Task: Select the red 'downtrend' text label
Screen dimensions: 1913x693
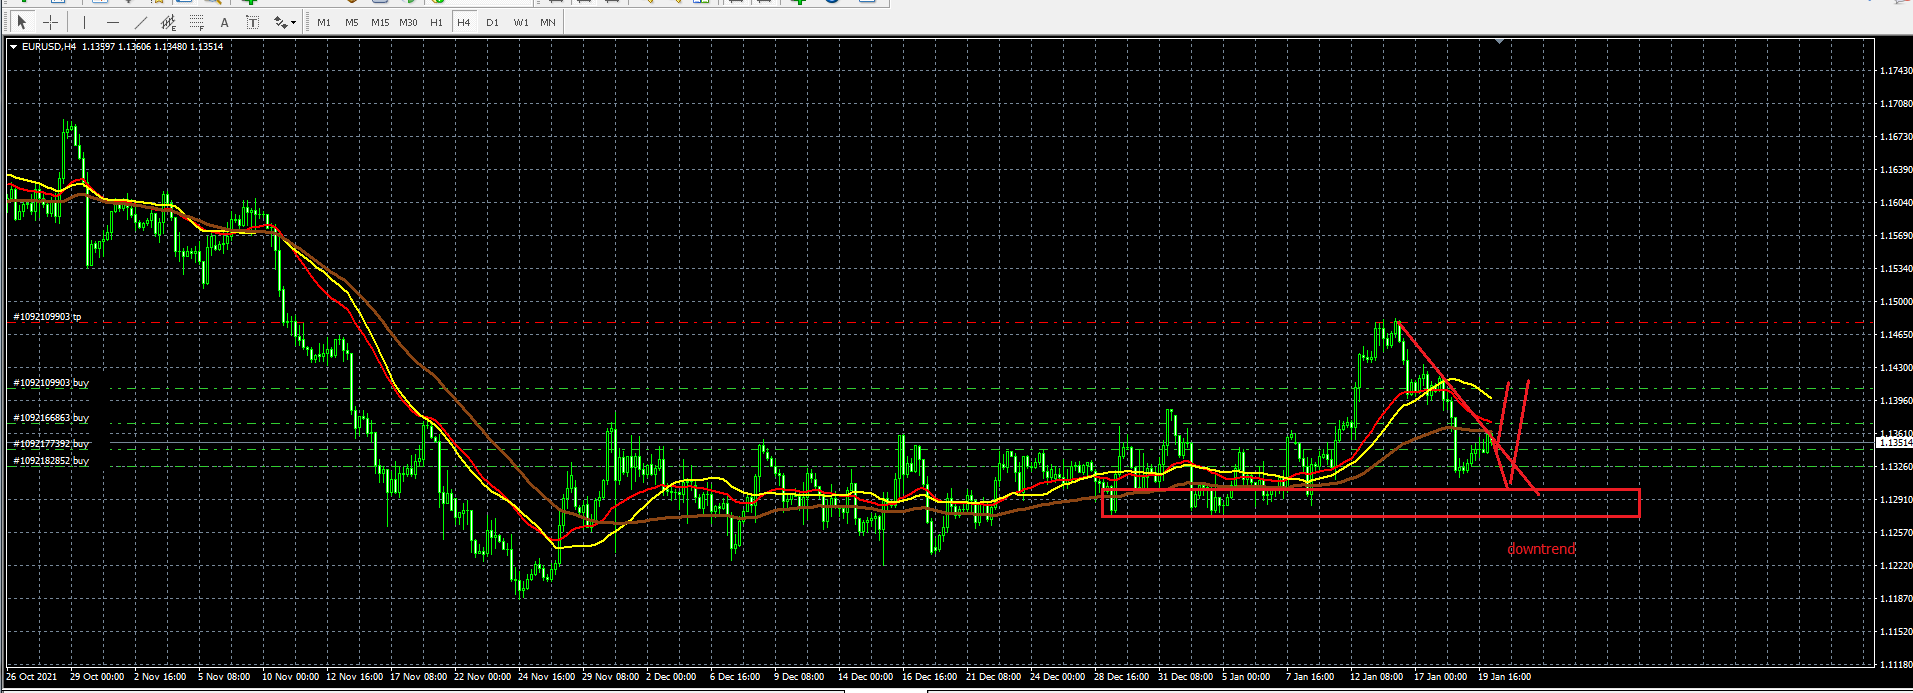Action: click(1541, 549)
